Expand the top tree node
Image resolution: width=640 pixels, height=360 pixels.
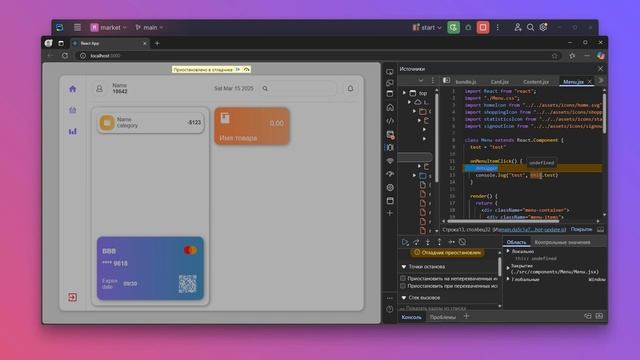404,93
